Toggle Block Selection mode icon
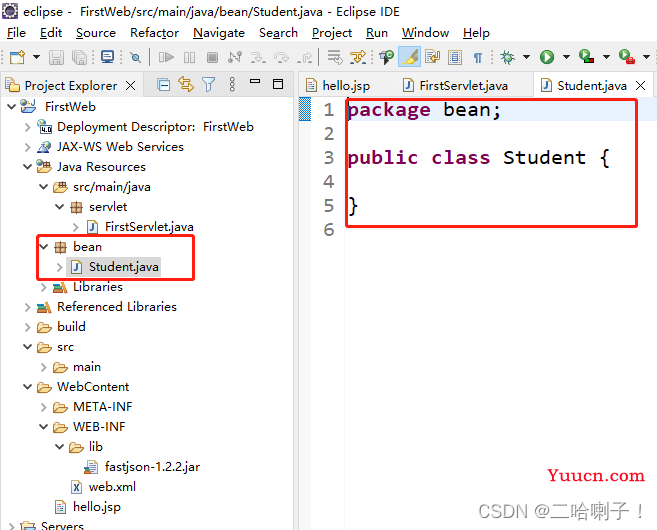 point(455,57)
